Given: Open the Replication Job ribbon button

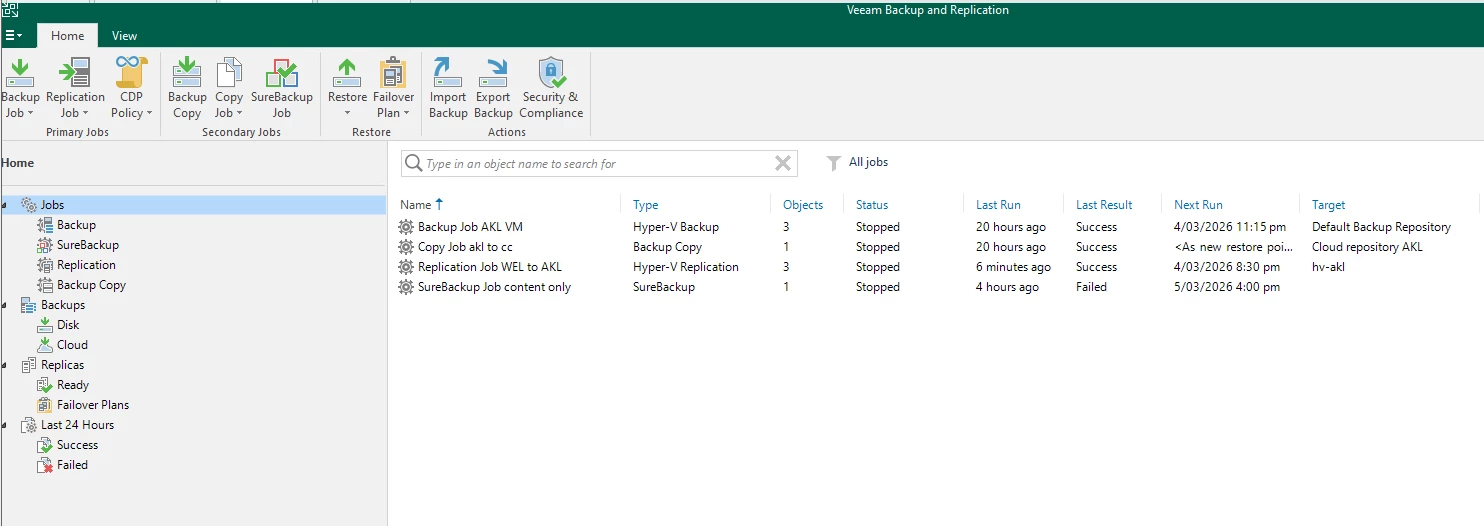Looking at the screenshot, I should pos(75,74).
